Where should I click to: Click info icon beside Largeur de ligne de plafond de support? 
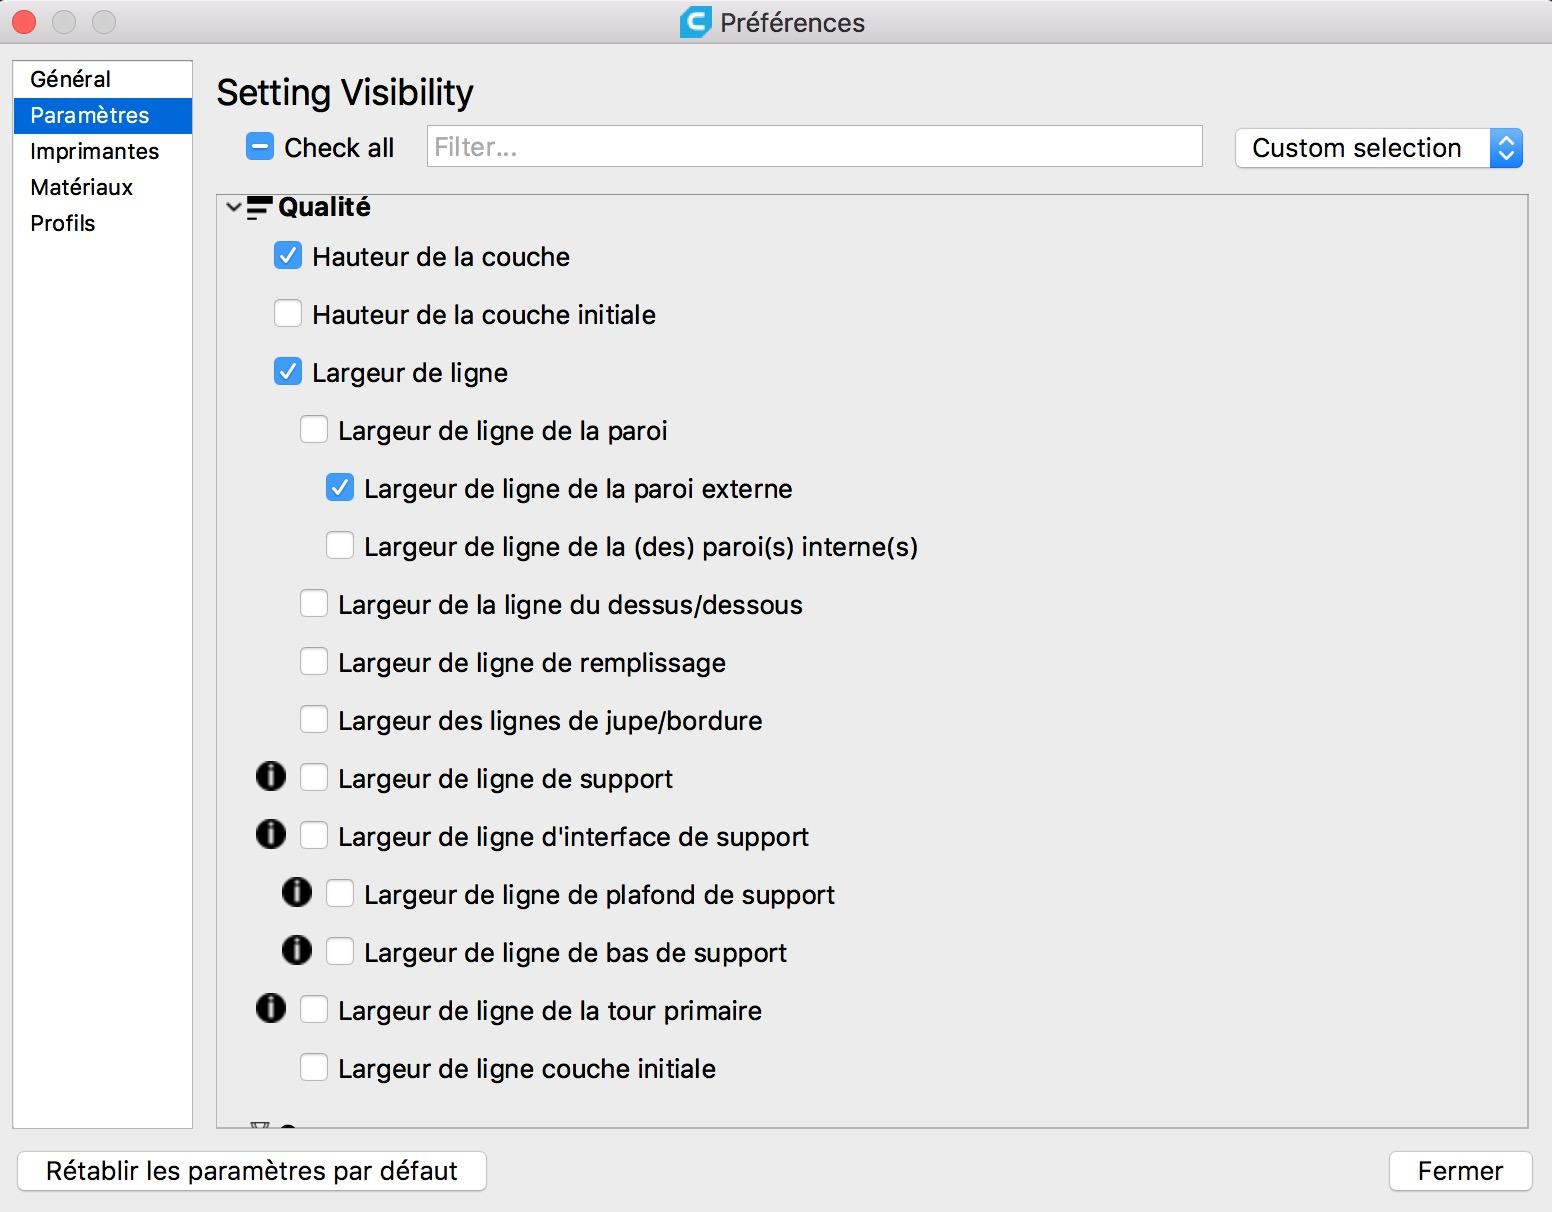(x=297, y=893)
